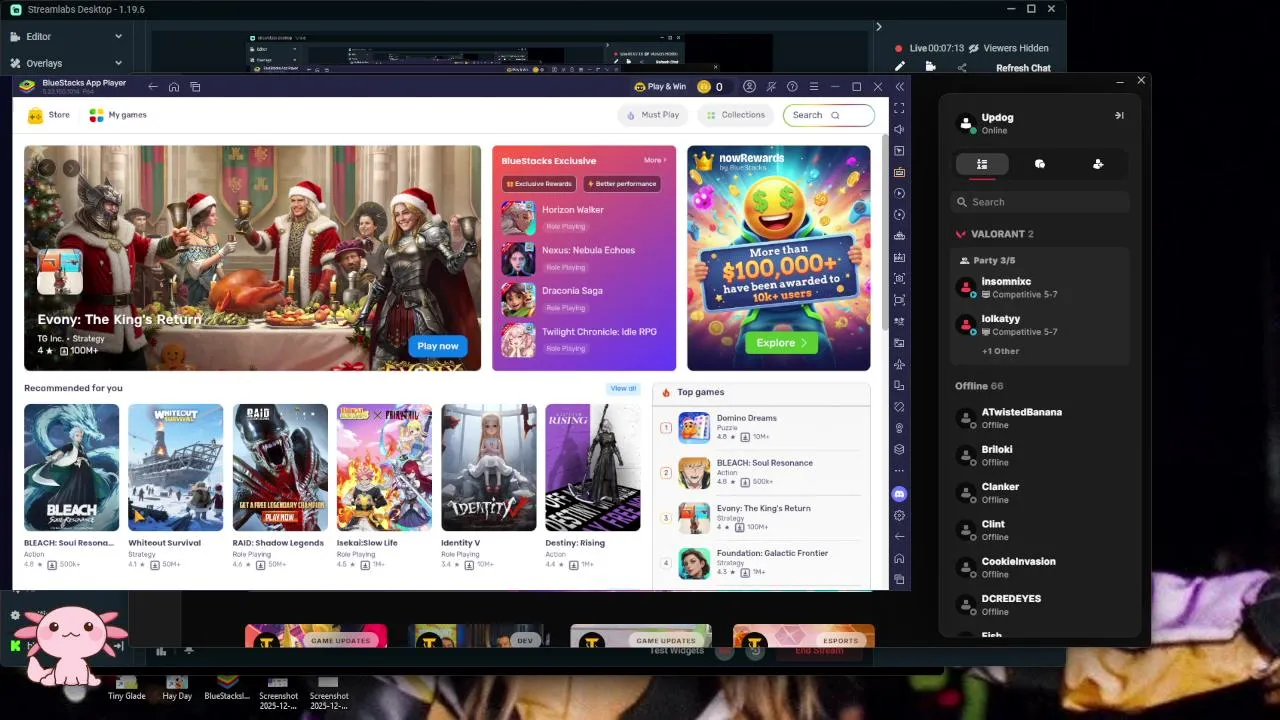Click the BlueStacks volume icon

[x=899, y=129]
